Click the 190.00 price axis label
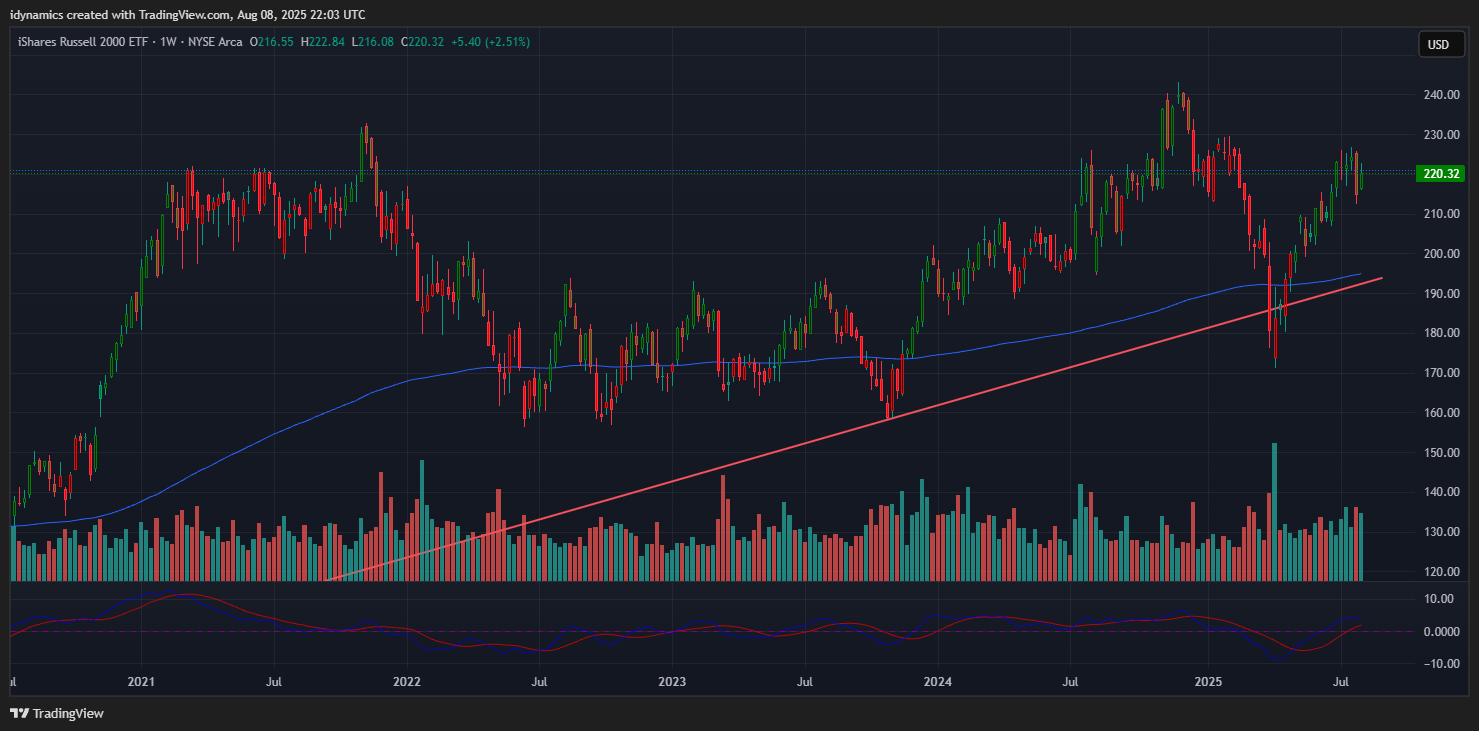The width and height of the screenshot is (1479, 731). 1441,294
